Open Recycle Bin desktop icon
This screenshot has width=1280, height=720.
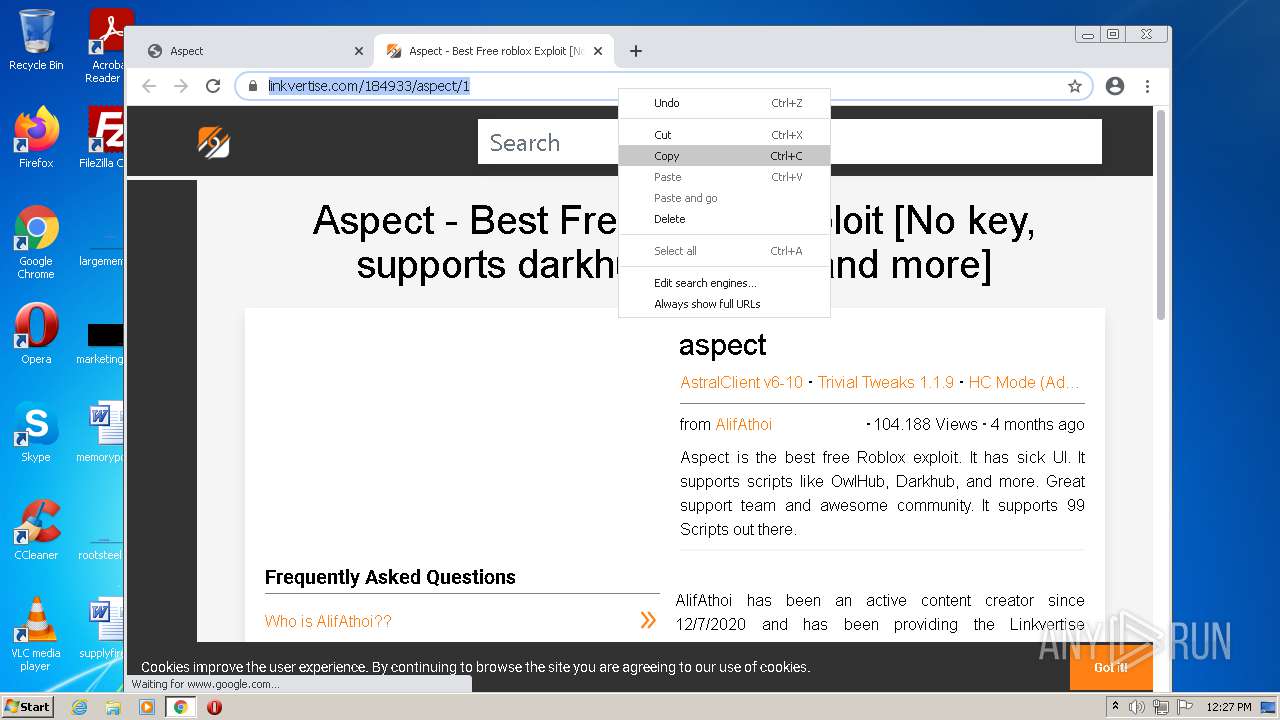point(36,40)
